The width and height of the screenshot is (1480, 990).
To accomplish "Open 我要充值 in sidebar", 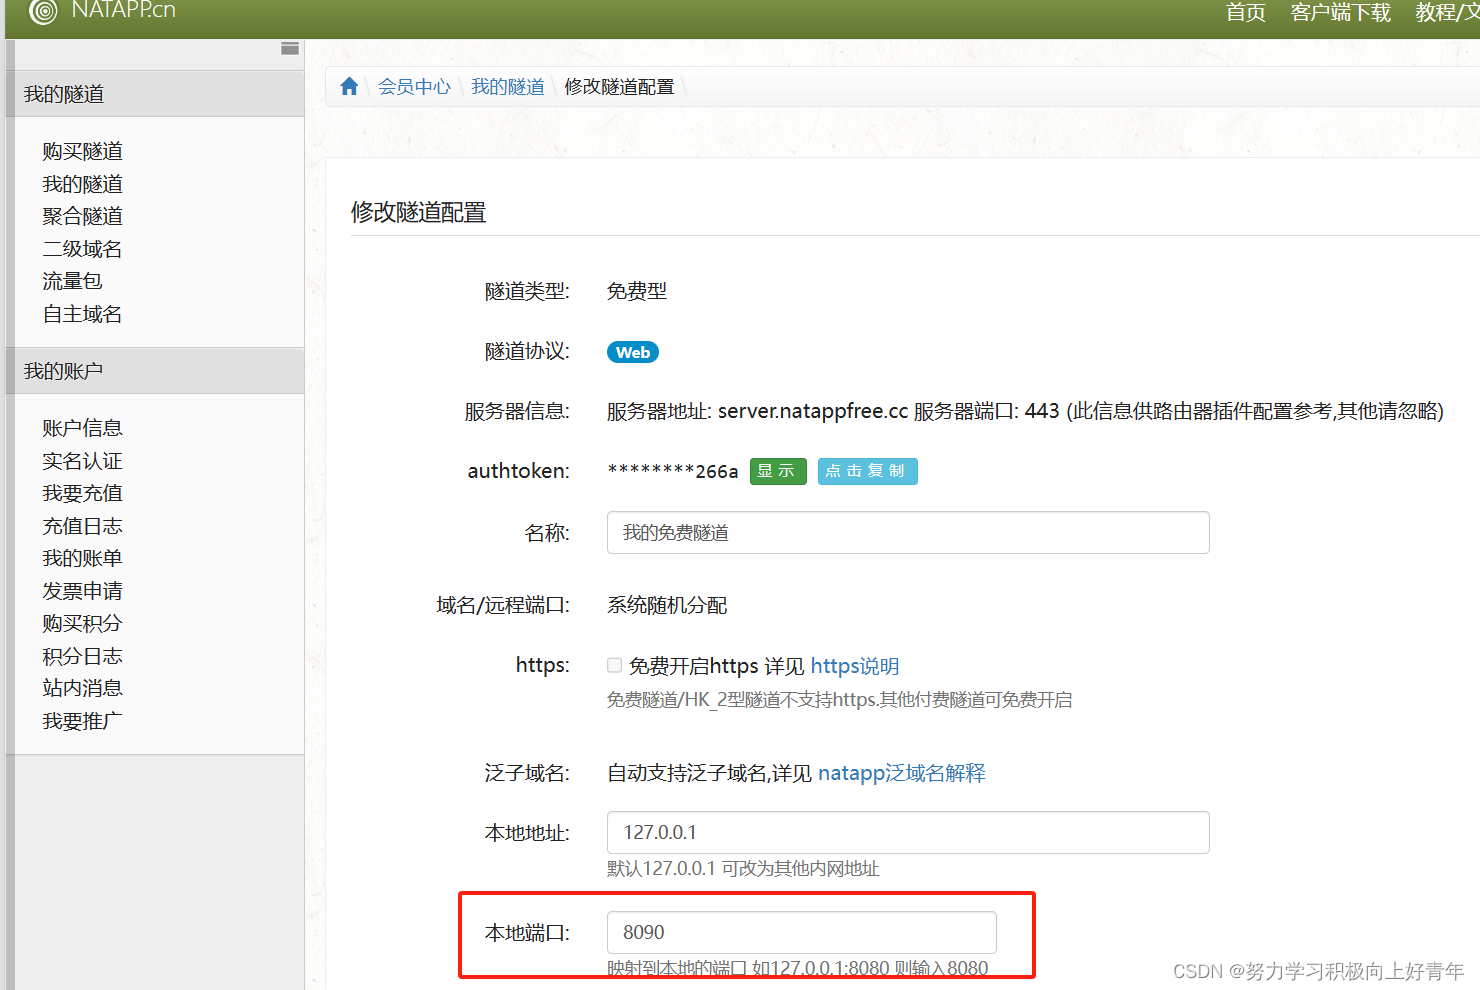I will [83, 493].
